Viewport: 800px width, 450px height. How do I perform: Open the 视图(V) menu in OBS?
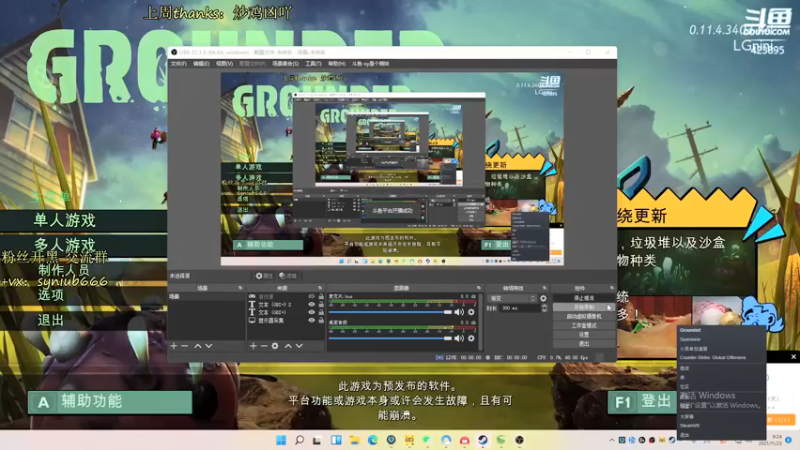tap(224, 64)
